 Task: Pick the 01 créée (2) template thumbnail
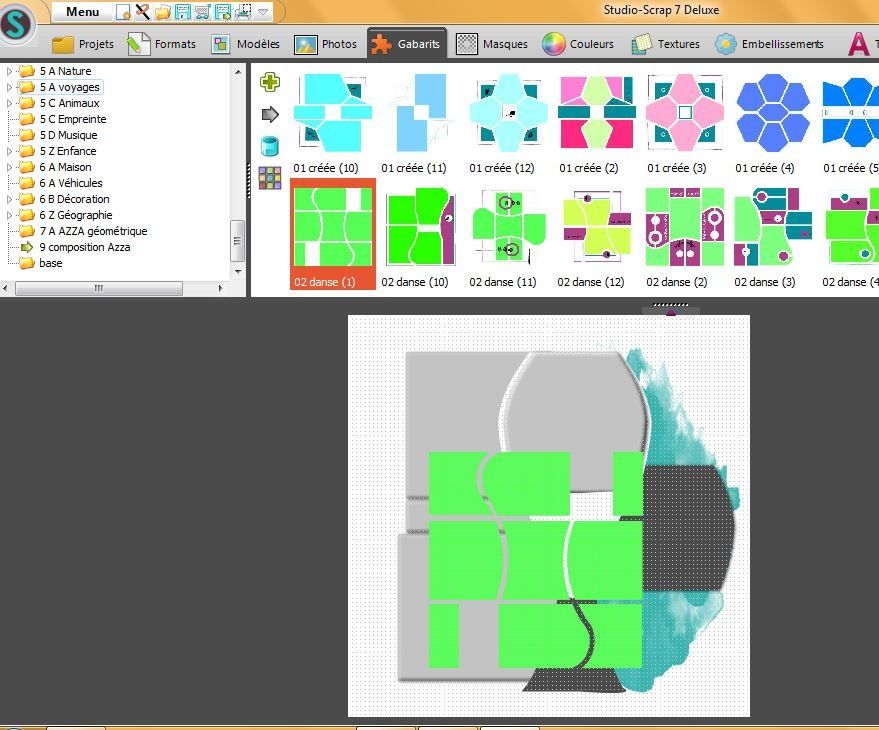click(x=596, y=113)
